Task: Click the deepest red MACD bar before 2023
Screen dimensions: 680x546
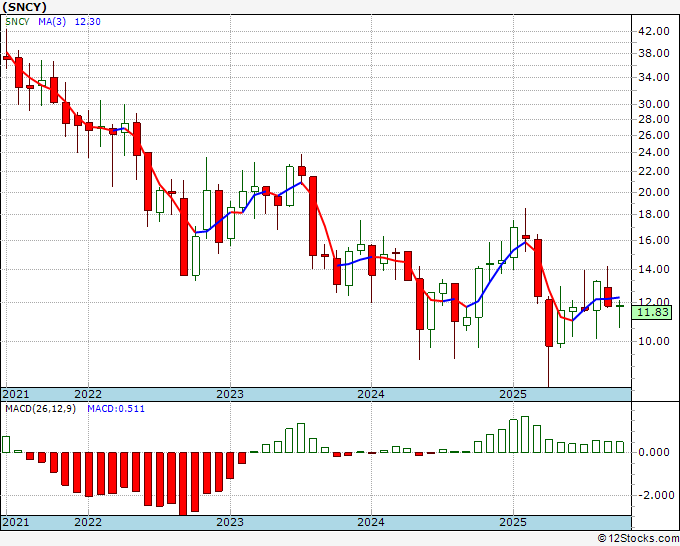Action: click(183, 484)
